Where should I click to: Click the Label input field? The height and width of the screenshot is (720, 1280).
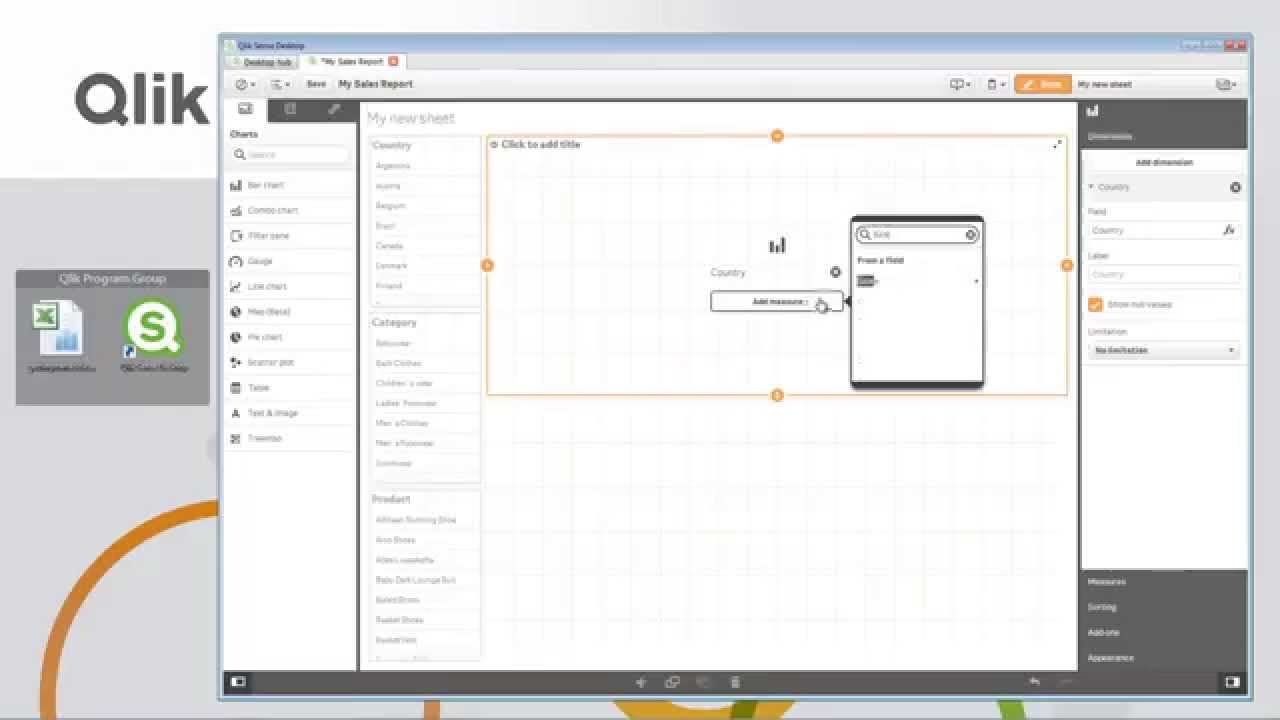[1164, 274]
